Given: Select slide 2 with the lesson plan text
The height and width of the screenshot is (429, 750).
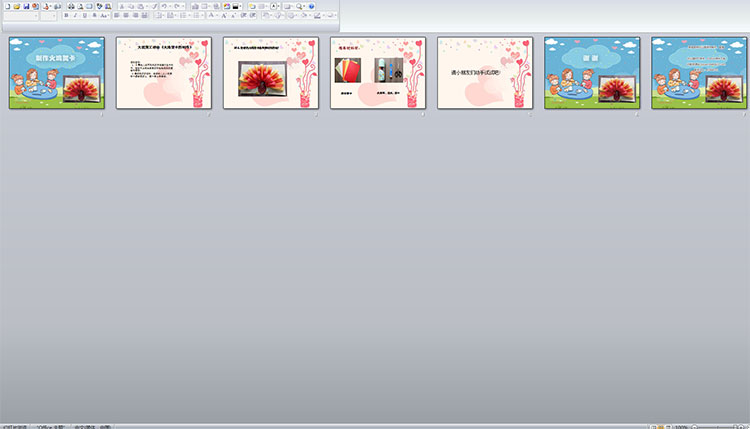Looking at the screenshot, I should [164, 73].
